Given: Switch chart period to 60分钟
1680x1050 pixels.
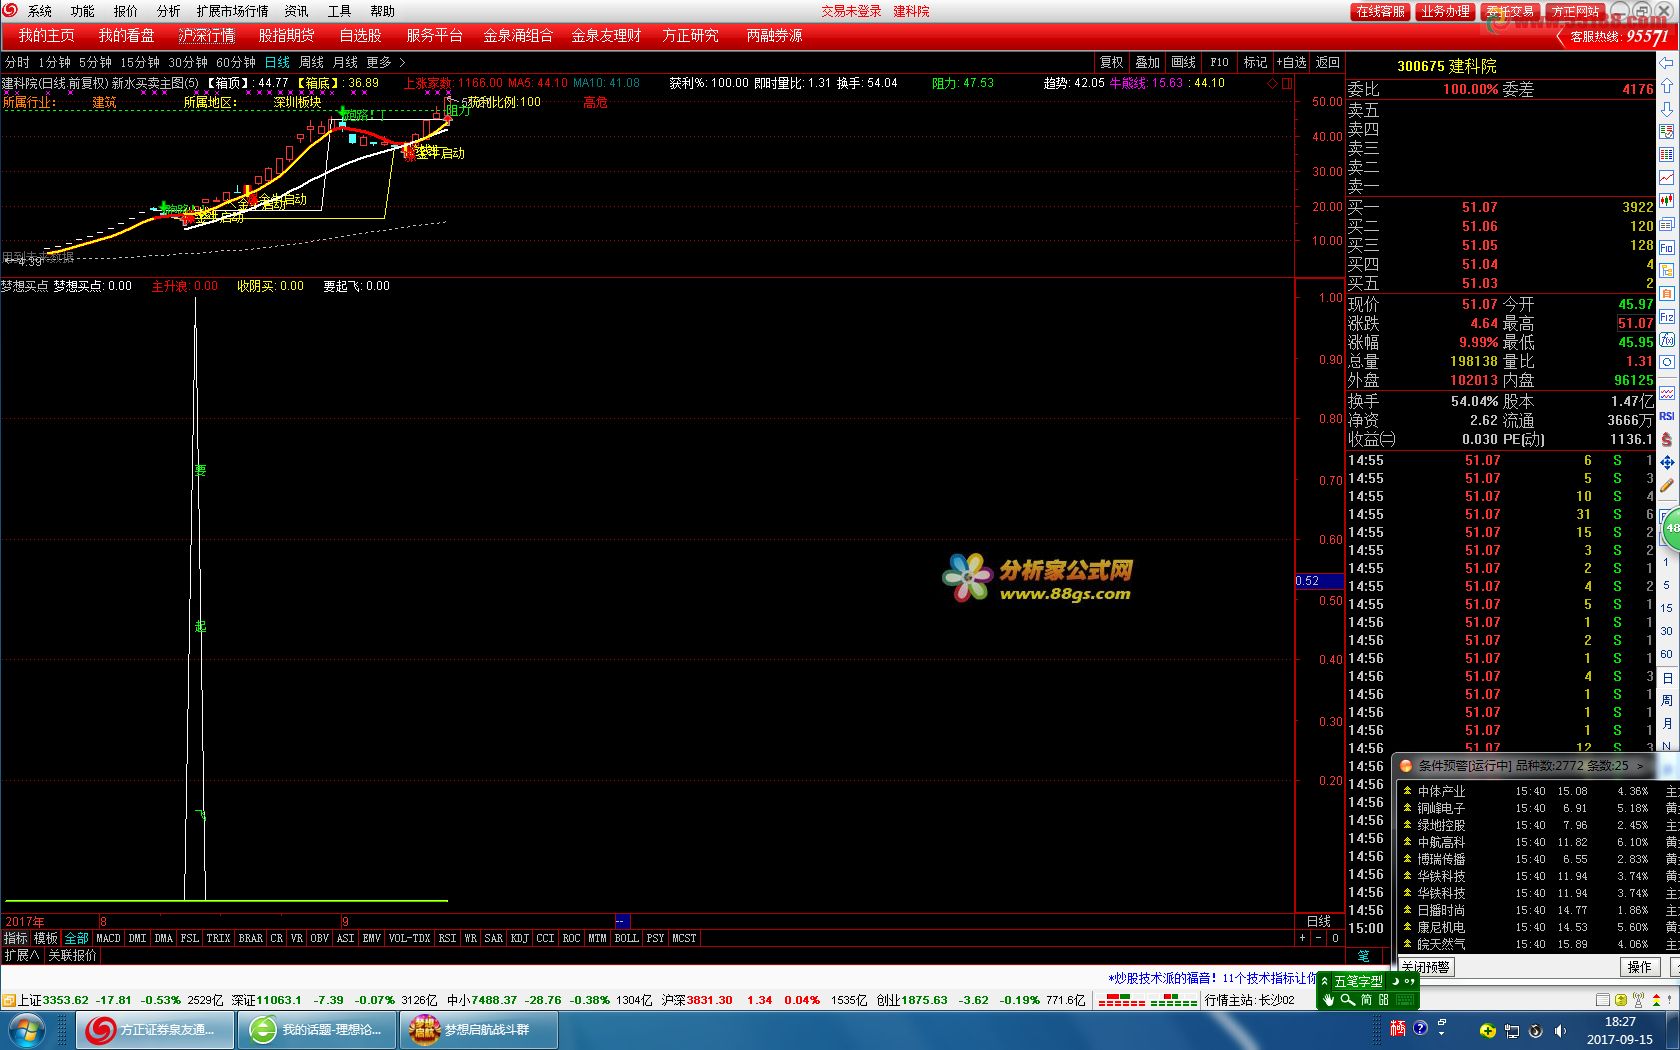Looking at the screenshot, I should pos(236,62).
